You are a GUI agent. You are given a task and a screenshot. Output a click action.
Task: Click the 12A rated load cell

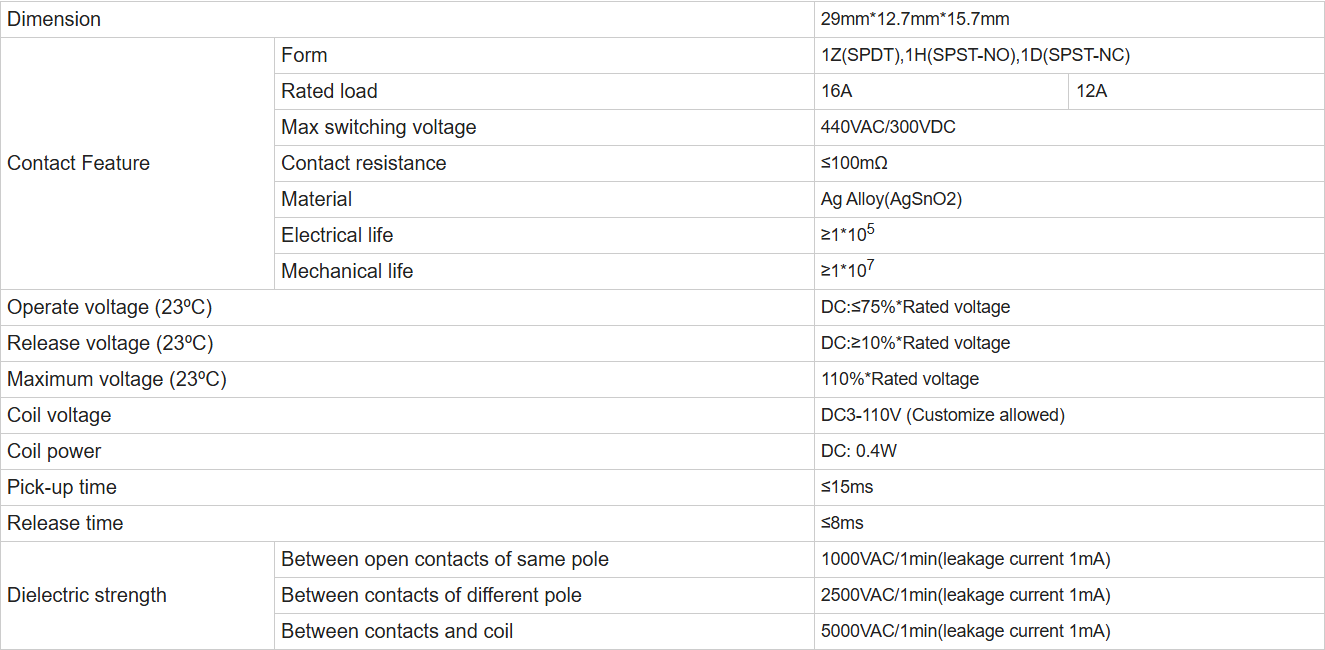pos(1092,91)
